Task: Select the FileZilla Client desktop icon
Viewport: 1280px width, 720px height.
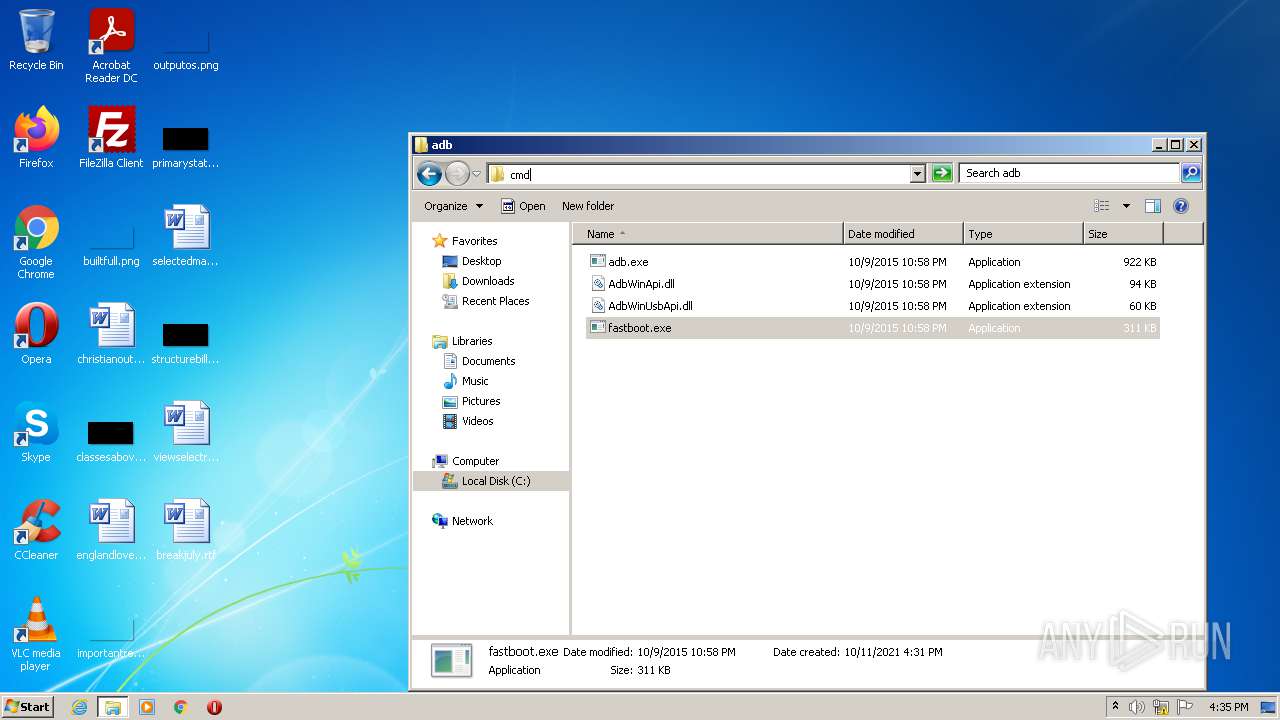Action: pyautogui.click(x=111, y=138)
